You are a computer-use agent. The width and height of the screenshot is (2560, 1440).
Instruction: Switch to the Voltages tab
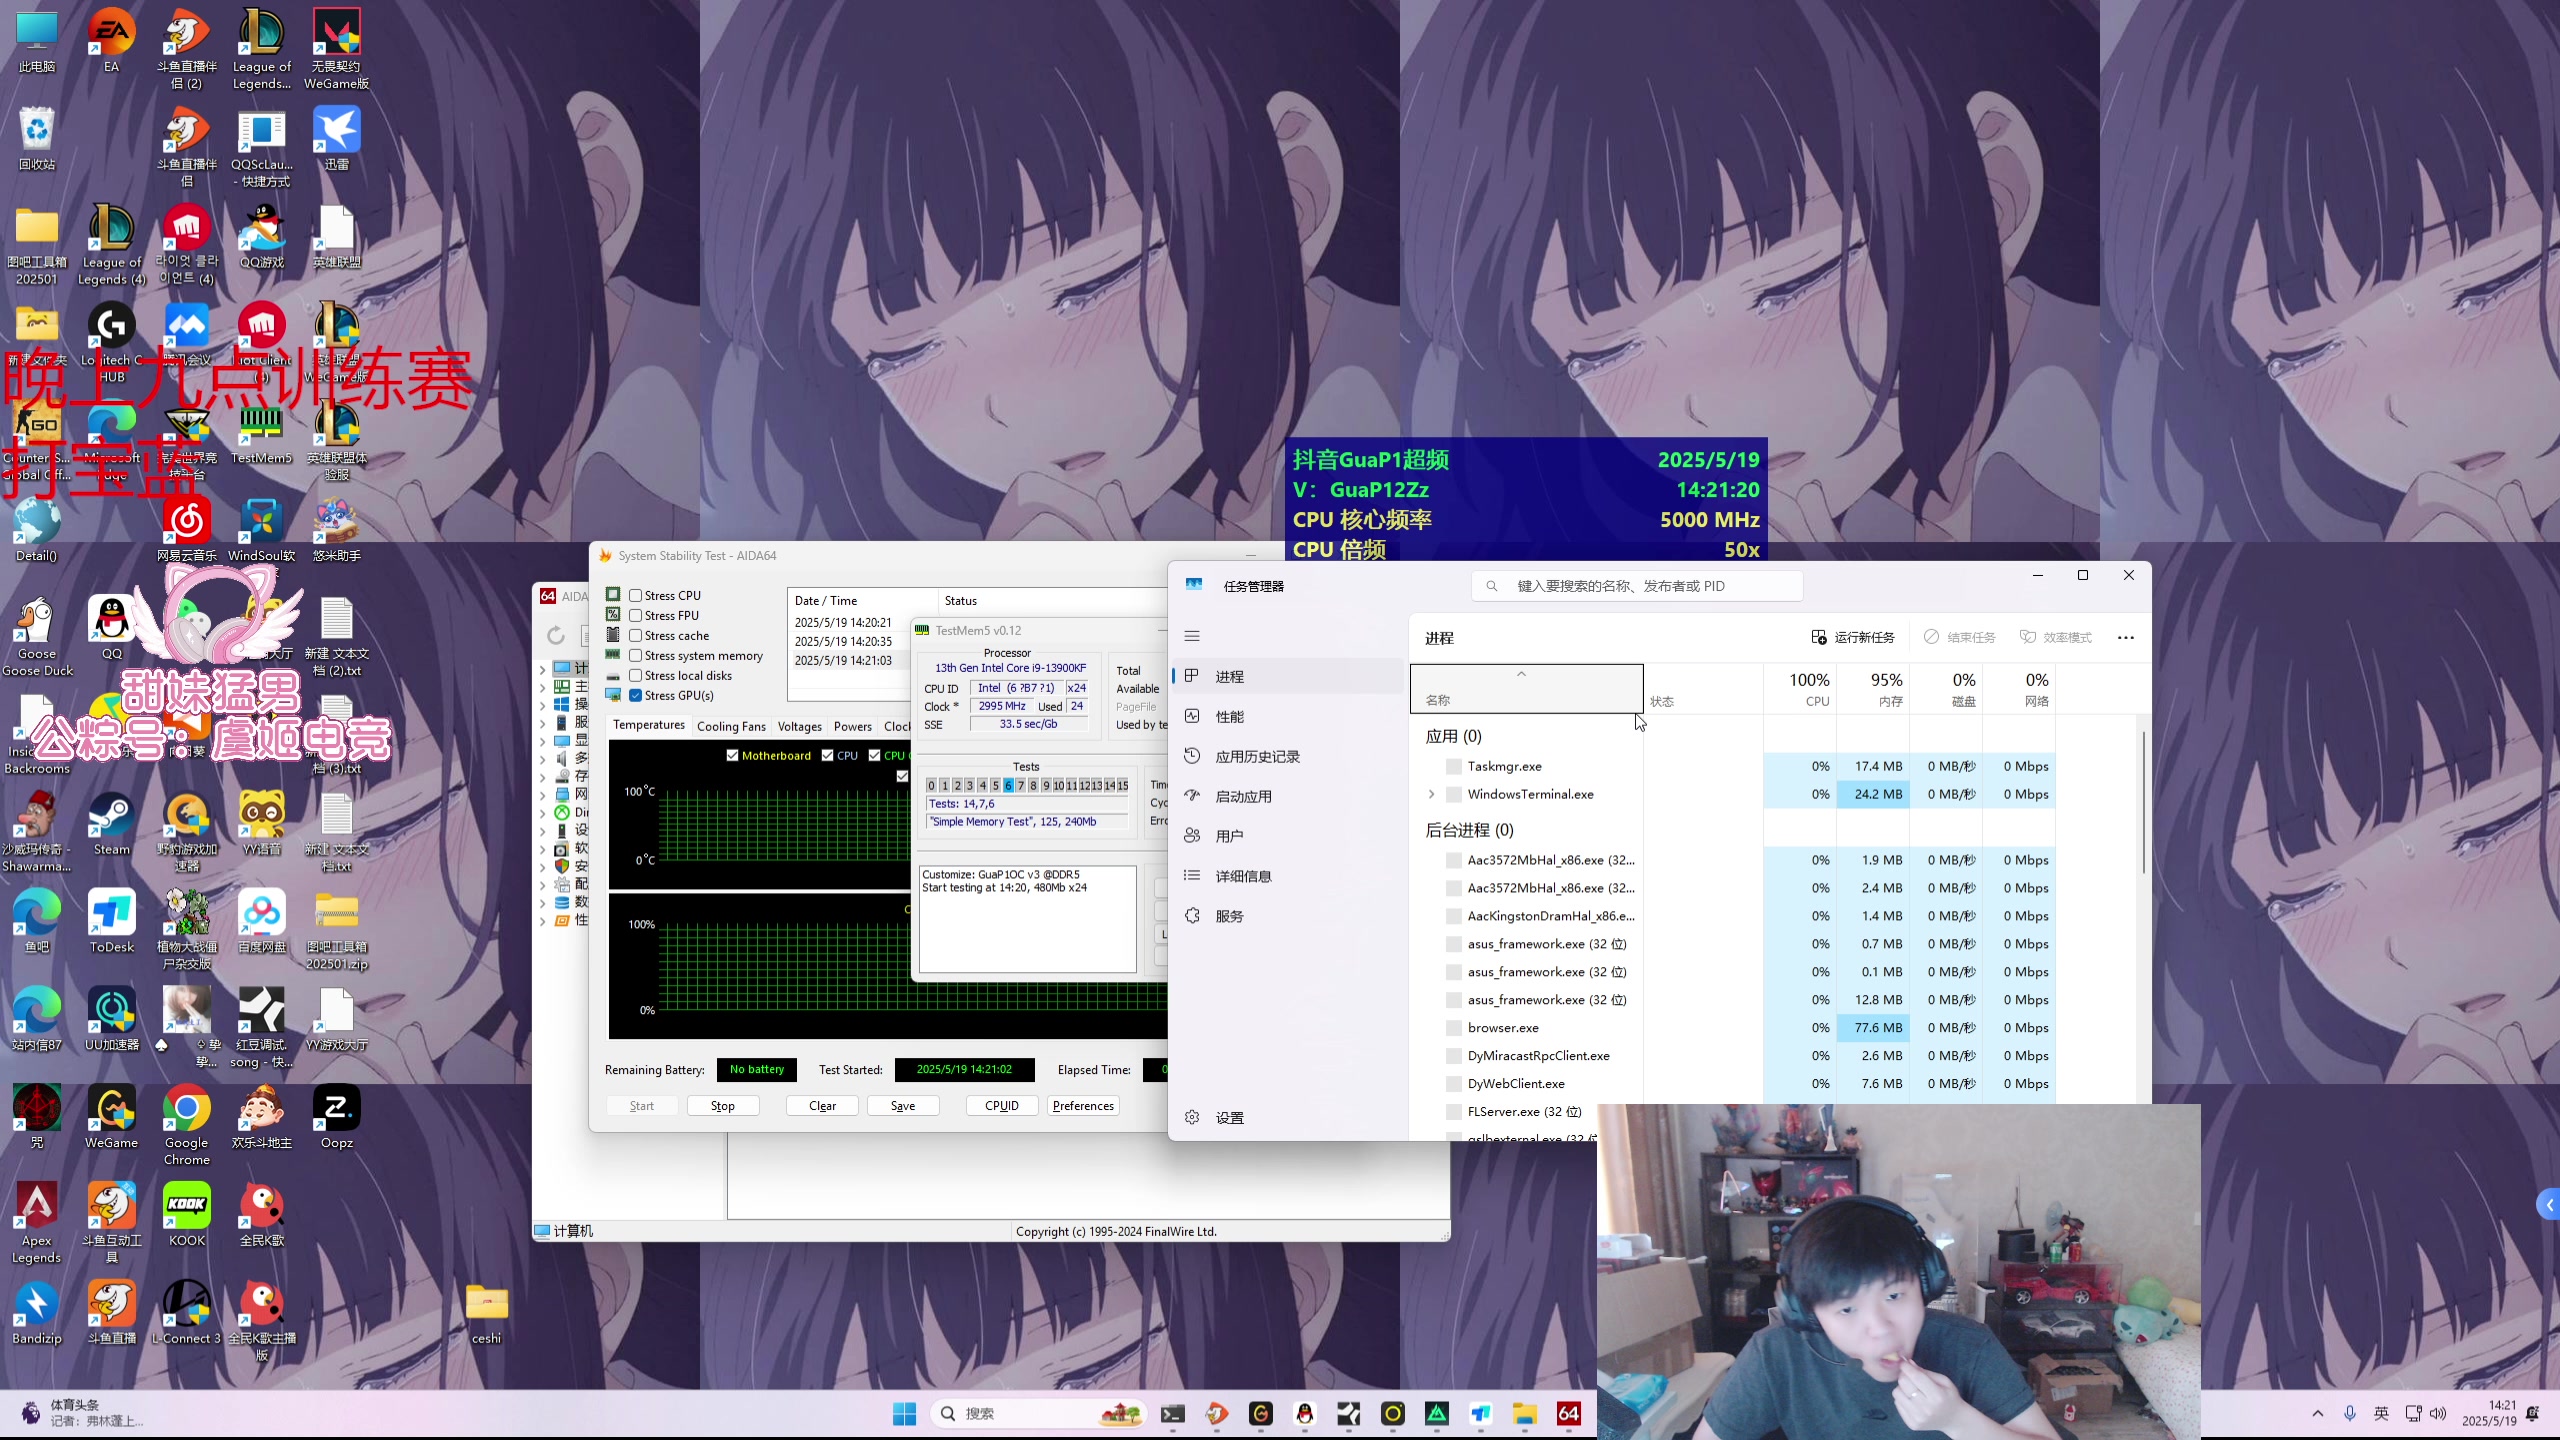coord(799,726)
